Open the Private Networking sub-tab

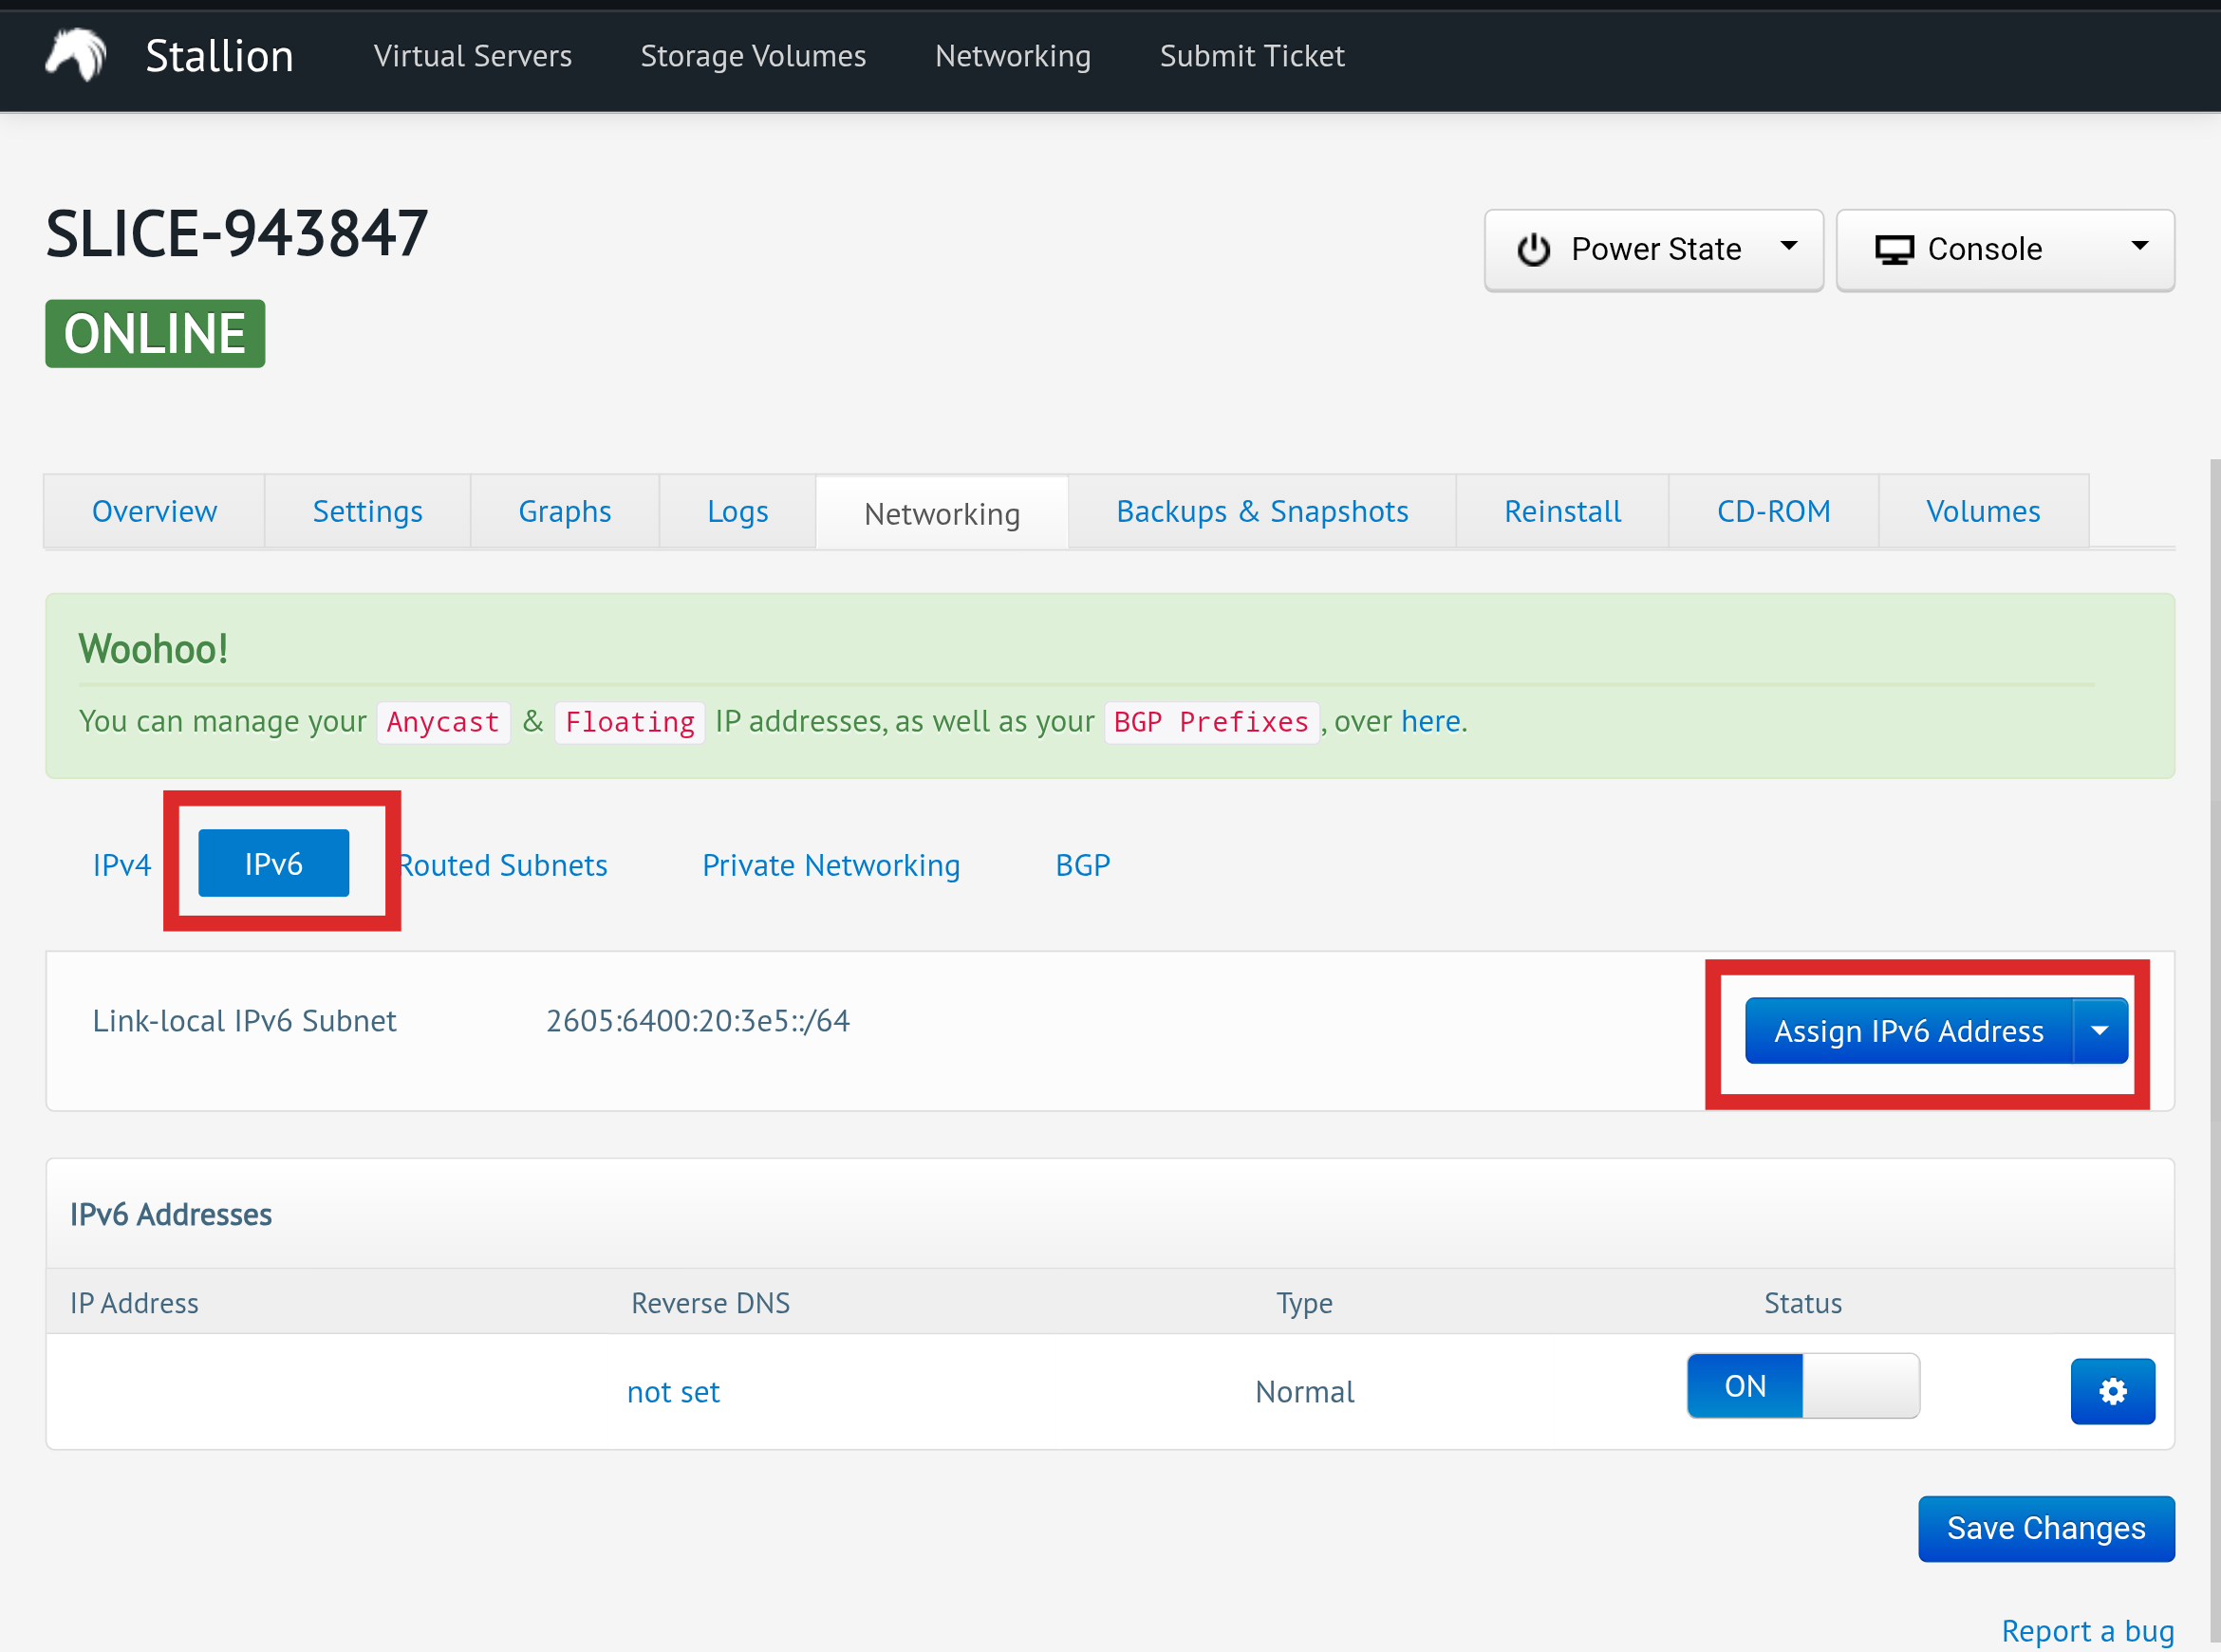click(830, 864)
